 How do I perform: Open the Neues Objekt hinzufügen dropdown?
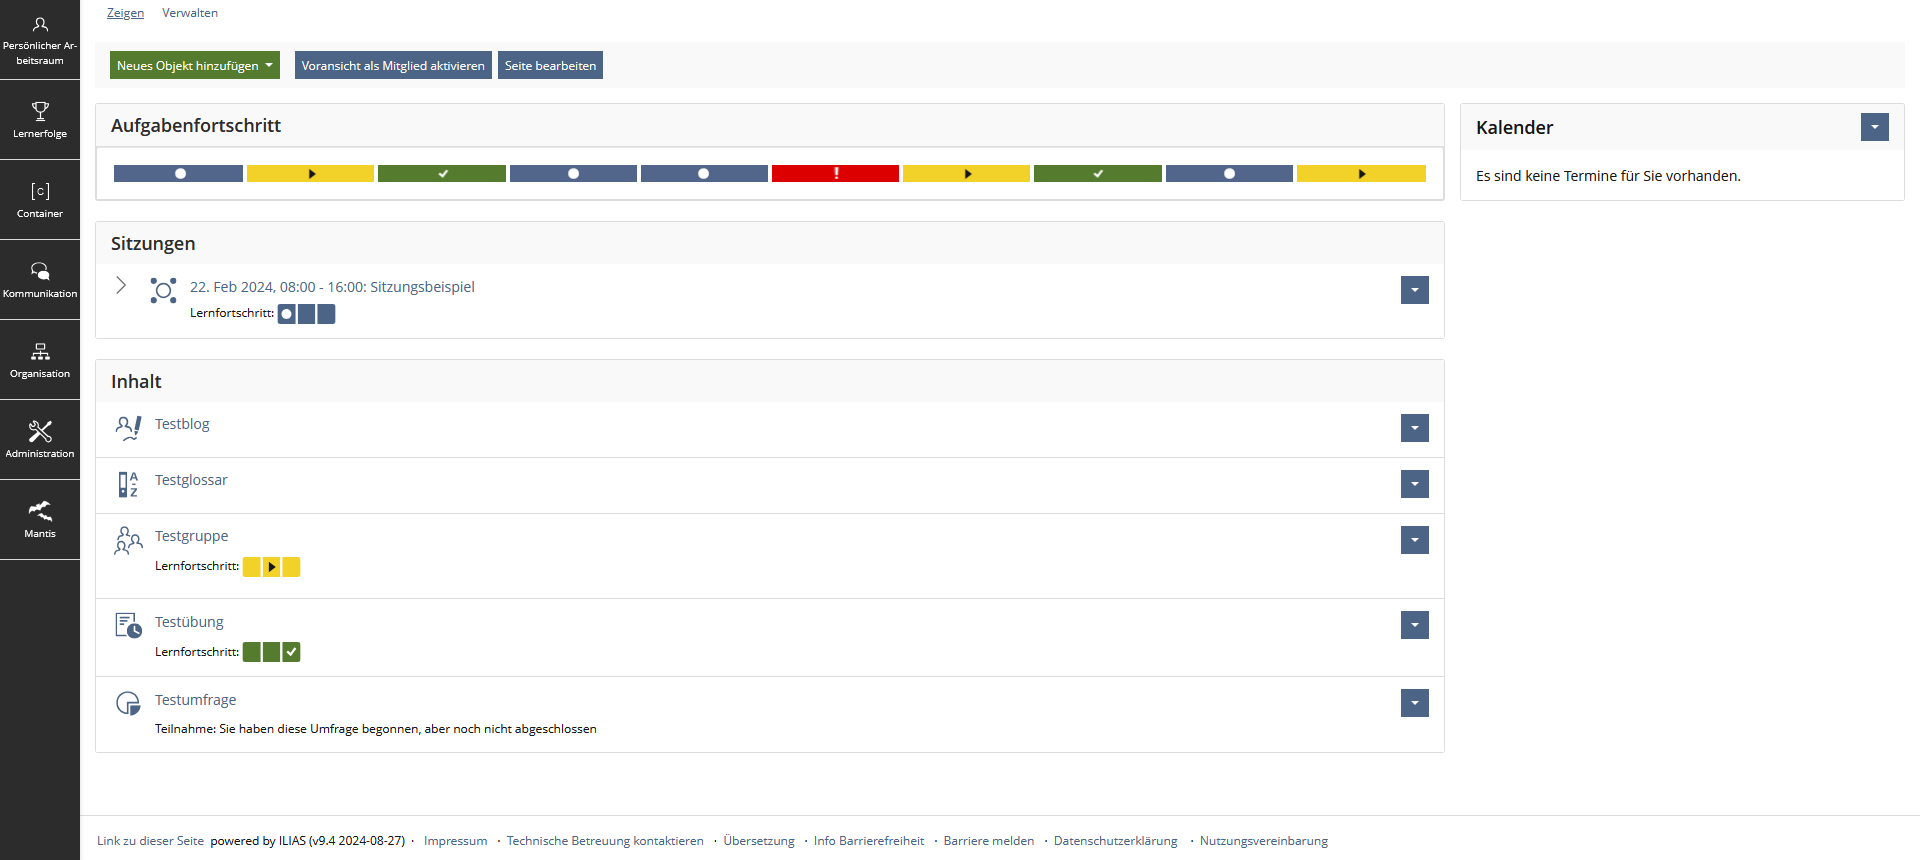[195, 65]
